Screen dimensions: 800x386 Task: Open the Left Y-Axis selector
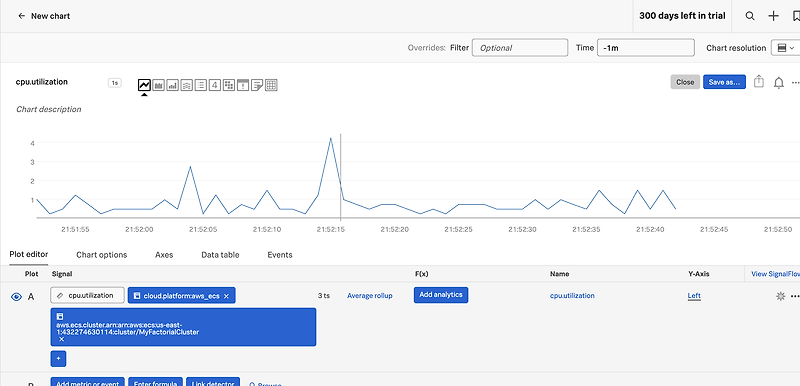[x=694, y=296]
